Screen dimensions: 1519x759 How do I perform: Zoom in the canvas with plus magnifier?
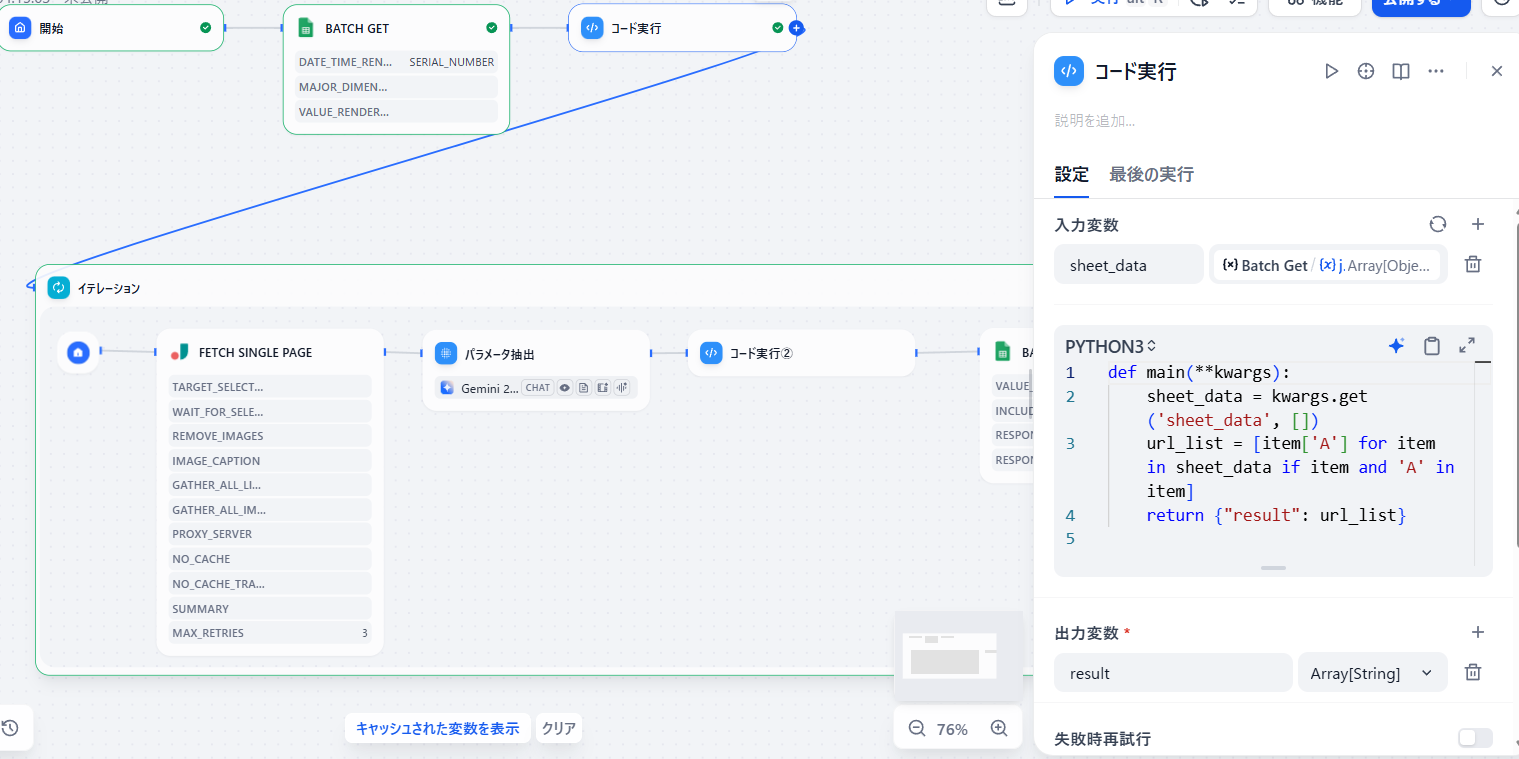tap(998, 729)
